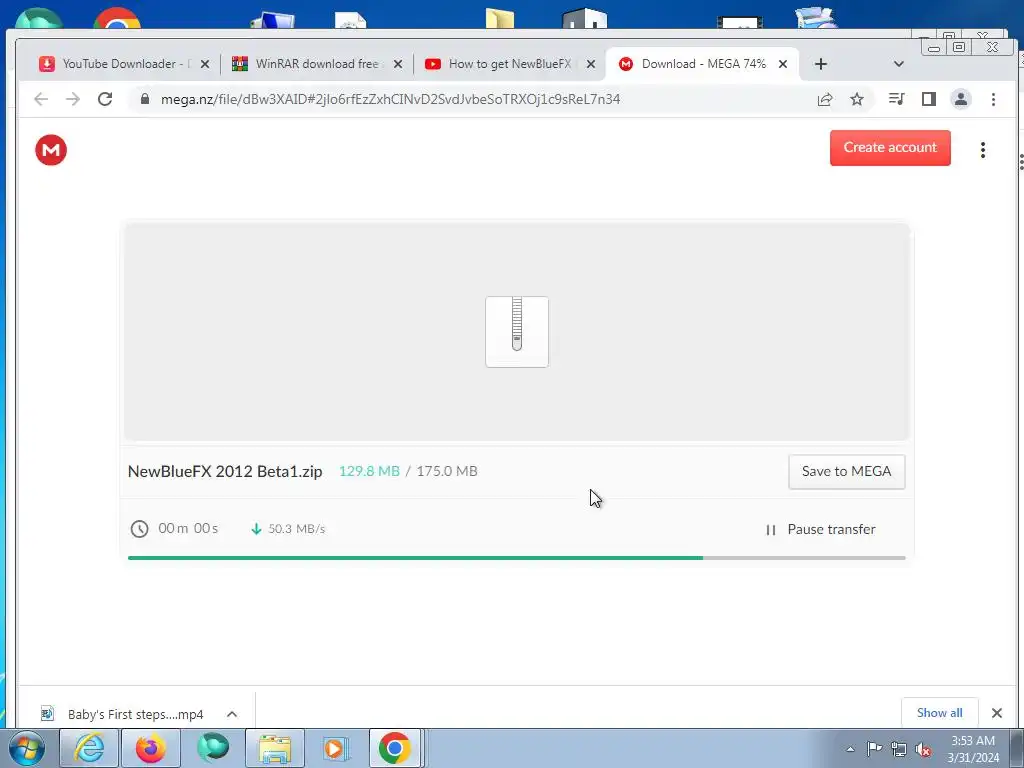
Task: Open the green globe taskbar app
Action: [x=213, y=748]
